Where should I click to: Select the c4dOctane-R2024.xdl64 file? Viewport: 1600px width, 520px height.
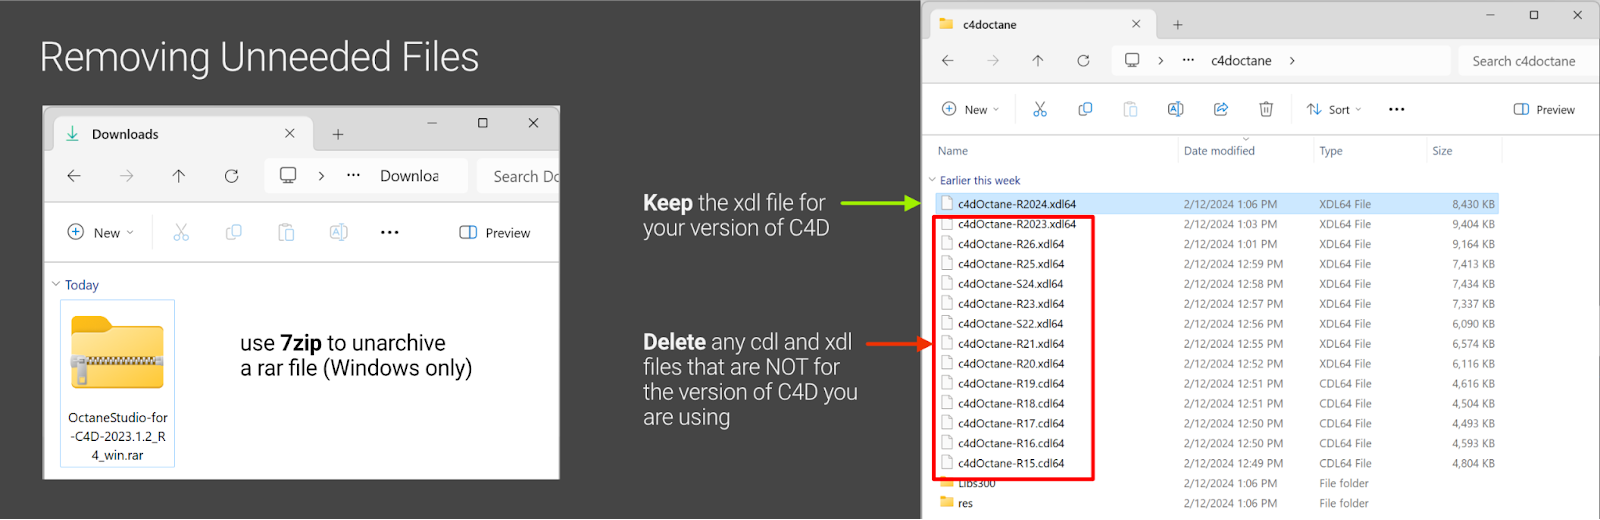(x=1016, y=204)
